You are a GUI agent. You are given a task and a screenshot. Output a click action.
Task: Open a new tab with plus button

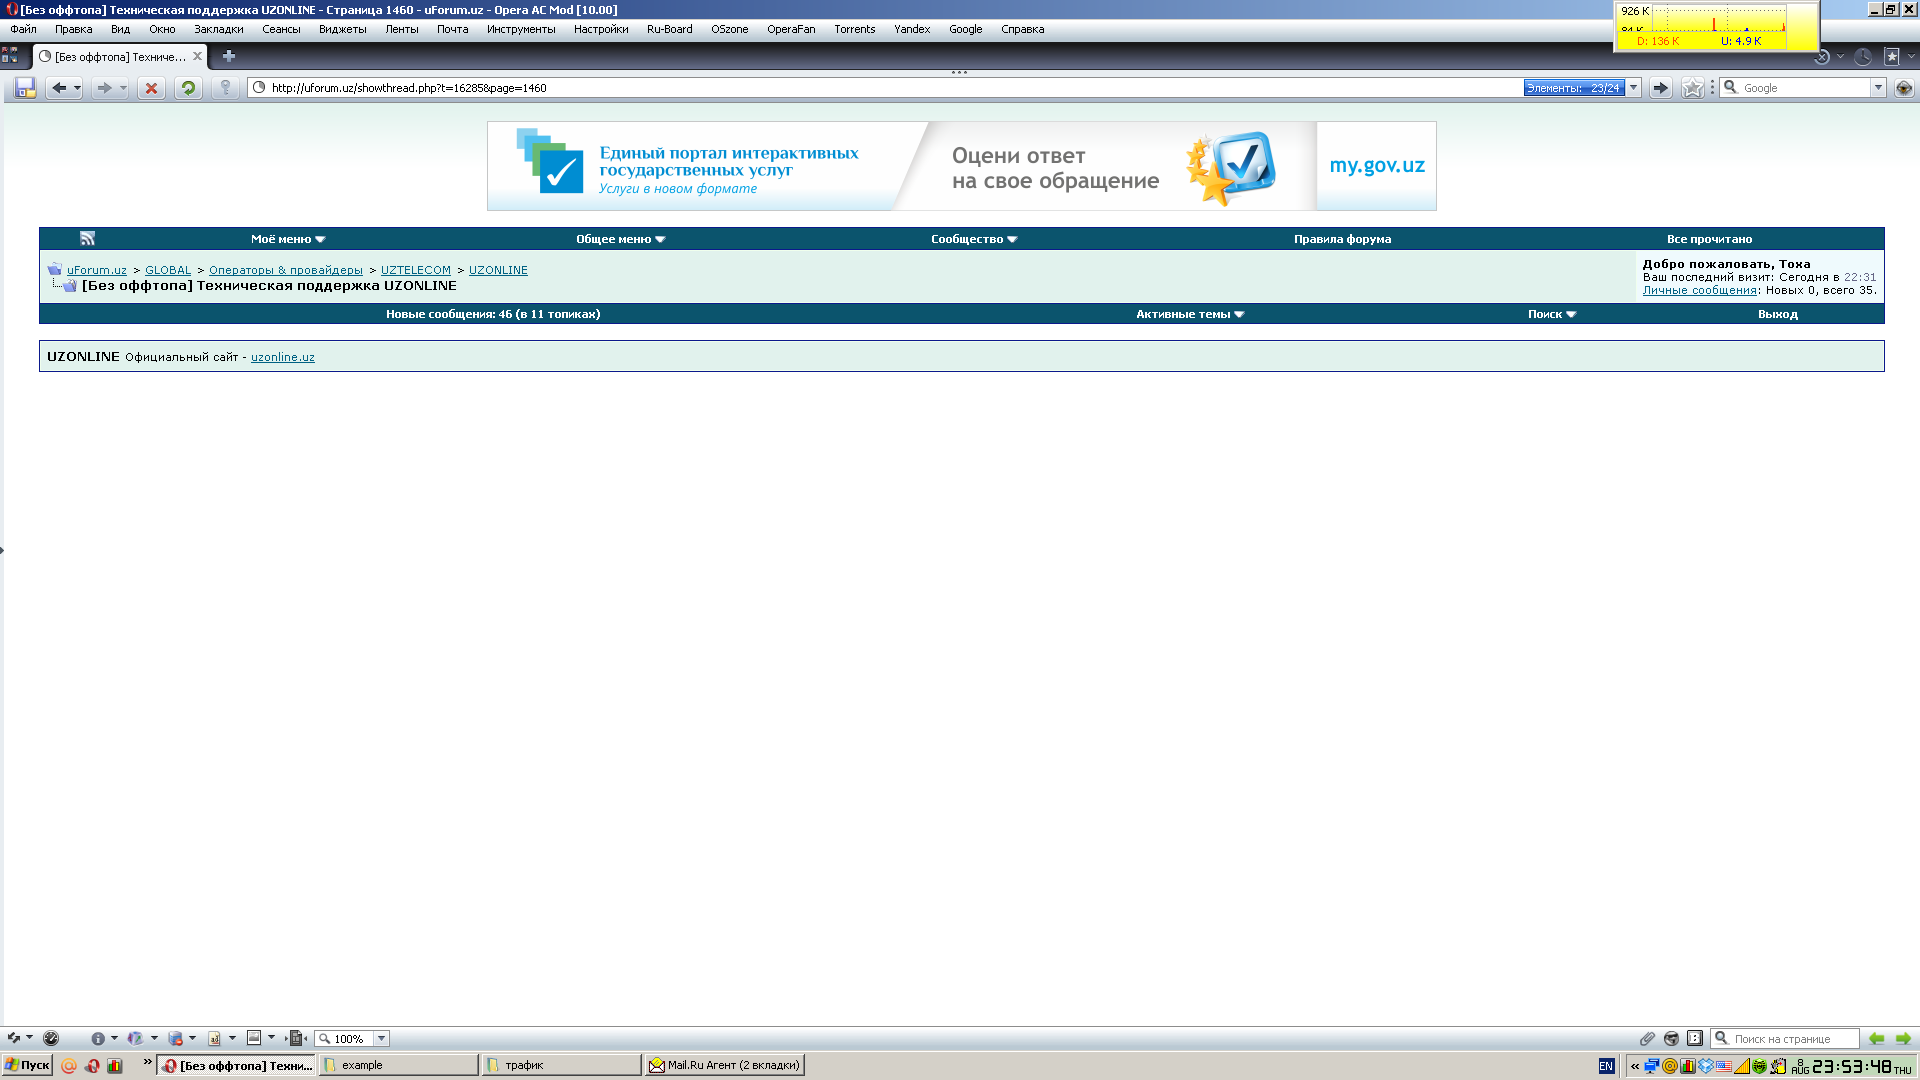coord(229,56)
